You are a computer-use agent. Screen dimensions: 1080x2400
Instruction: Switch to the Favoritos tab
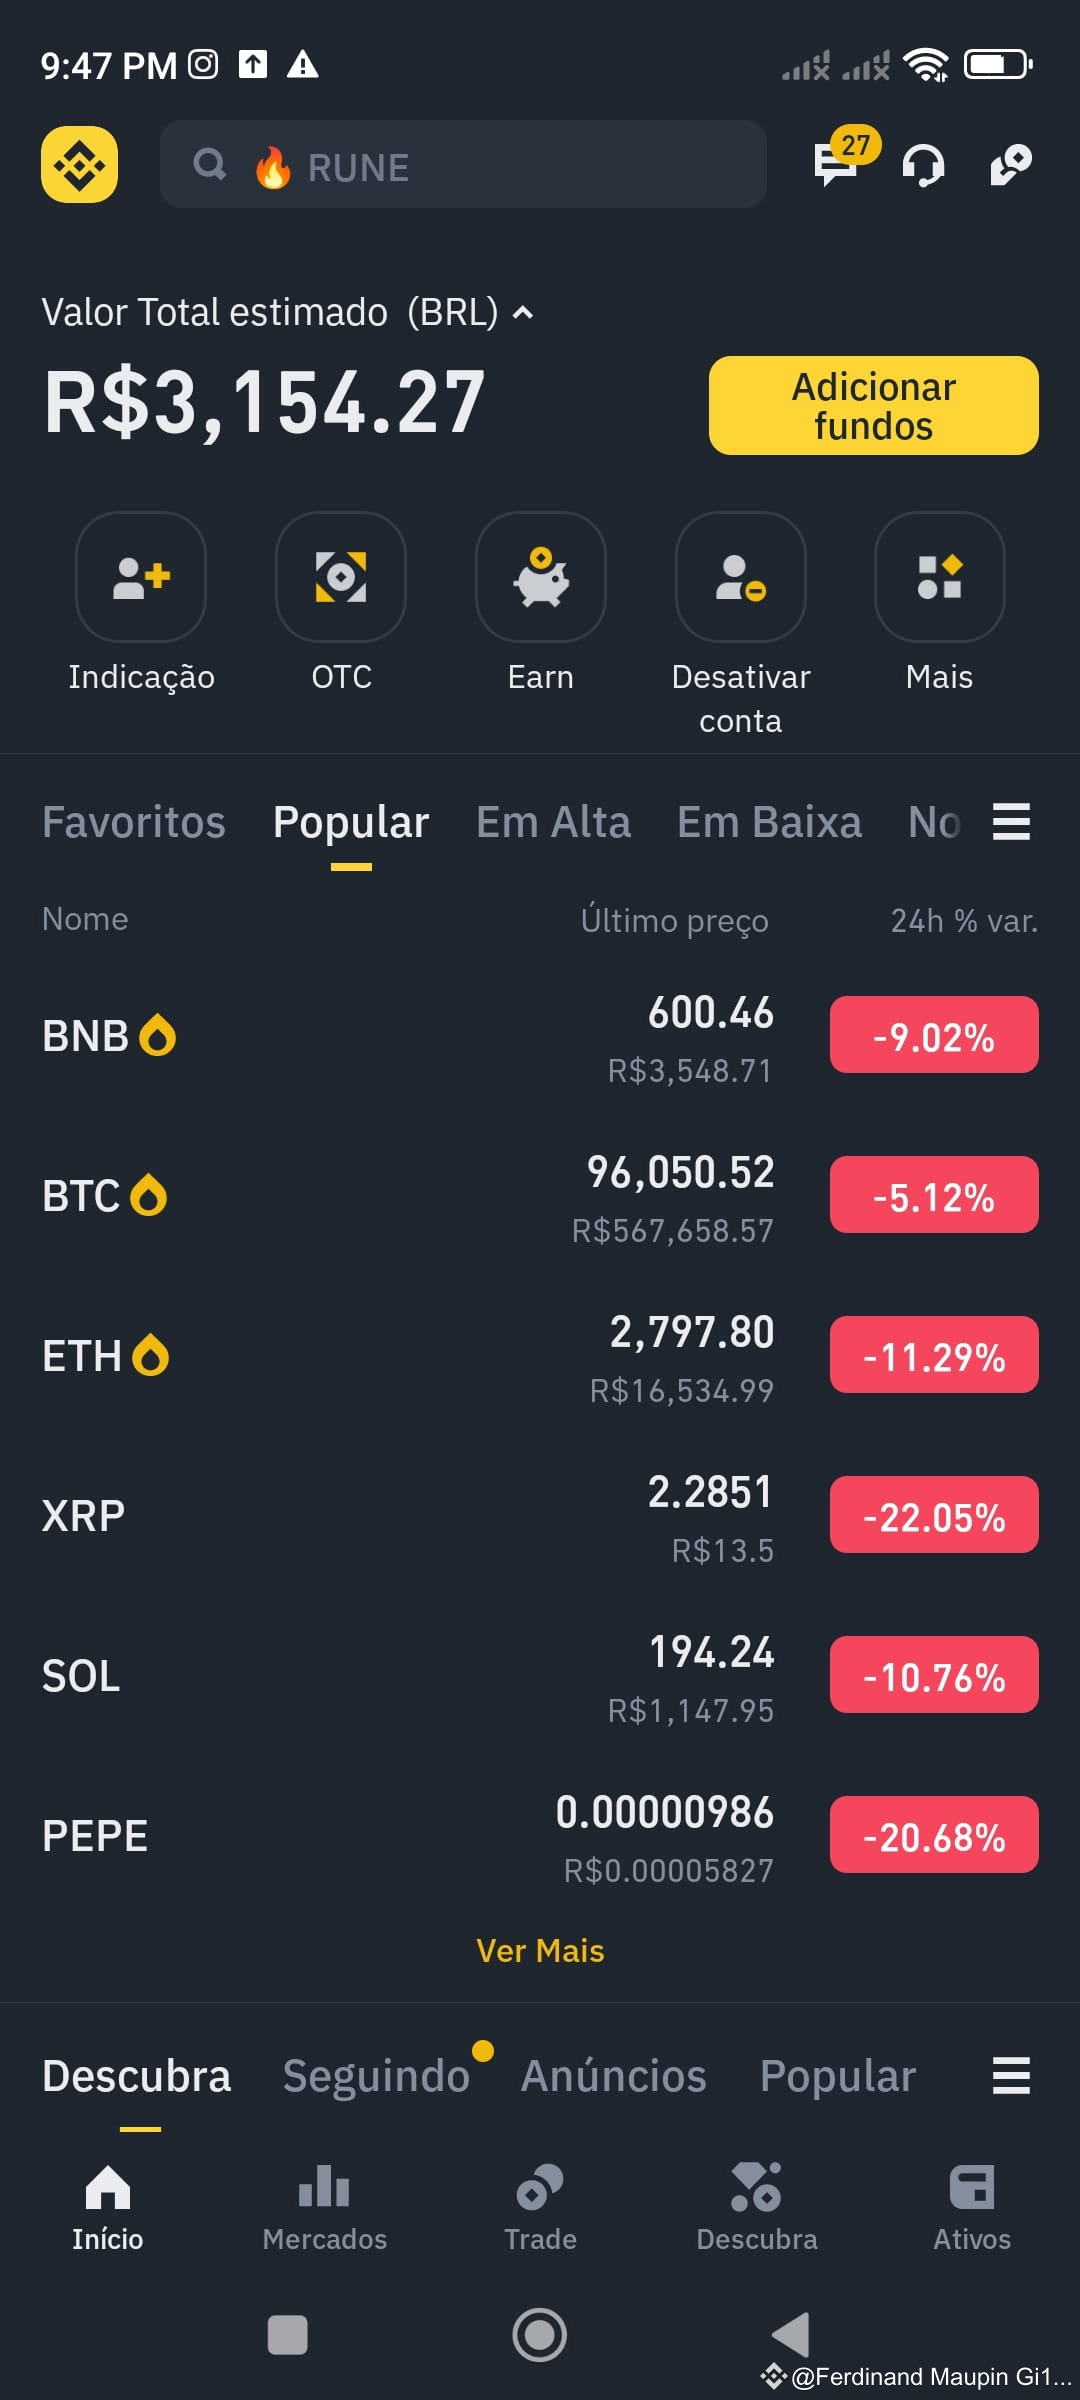pos(134,822)
